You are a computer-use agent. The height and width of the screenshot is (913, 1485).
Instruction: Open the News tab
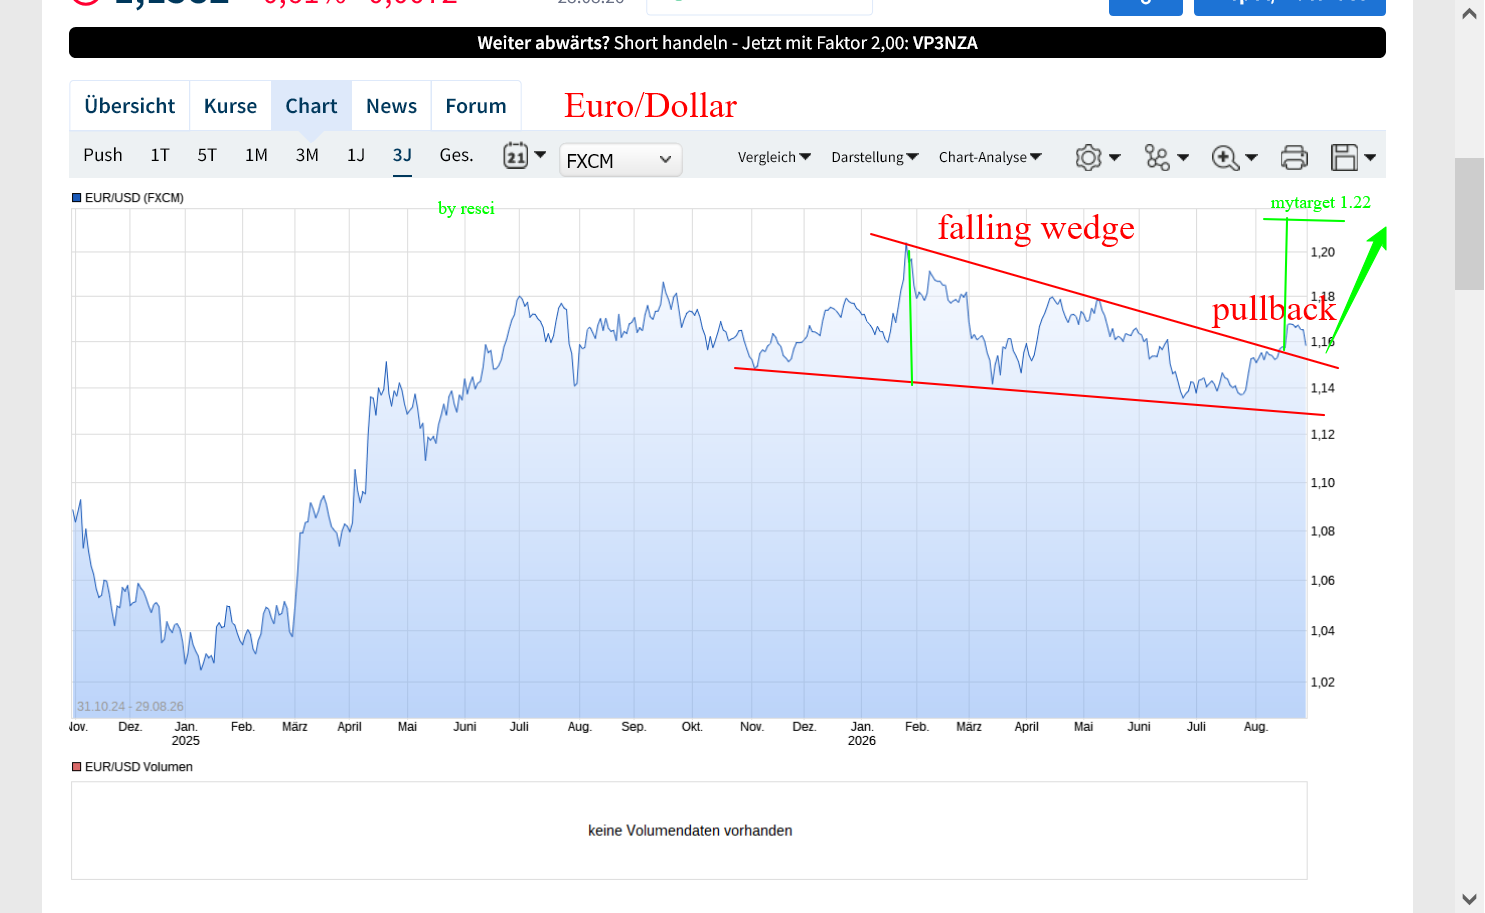391,106
